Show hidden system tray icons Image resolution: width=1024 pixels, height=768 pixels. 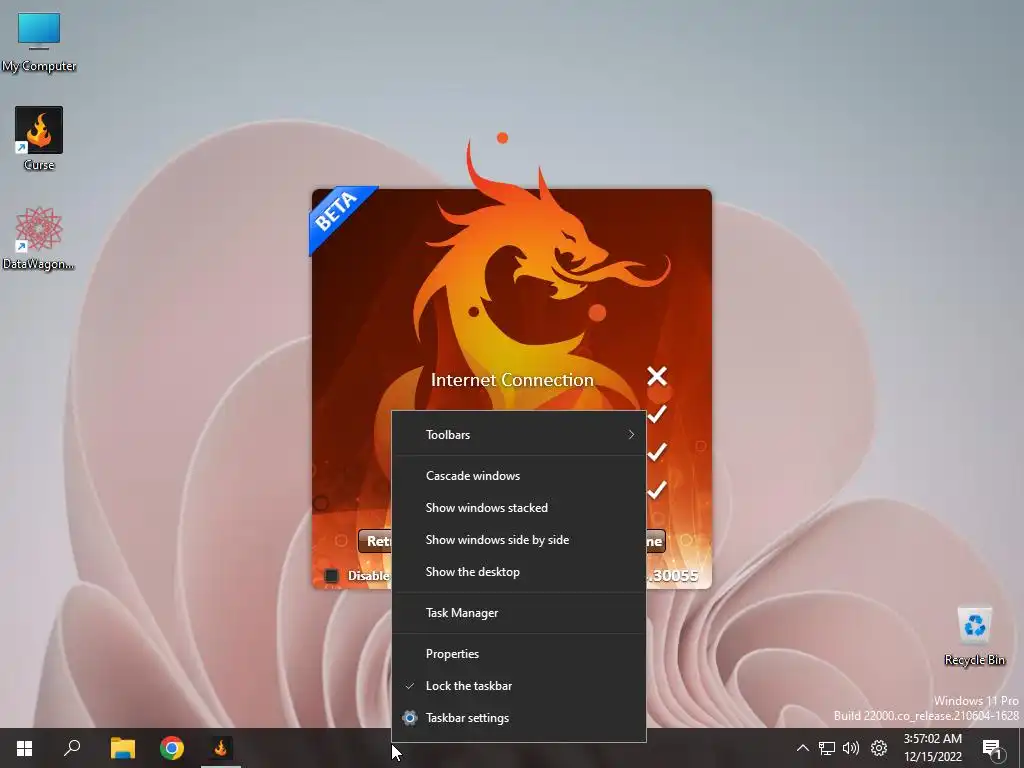[803, 748]
